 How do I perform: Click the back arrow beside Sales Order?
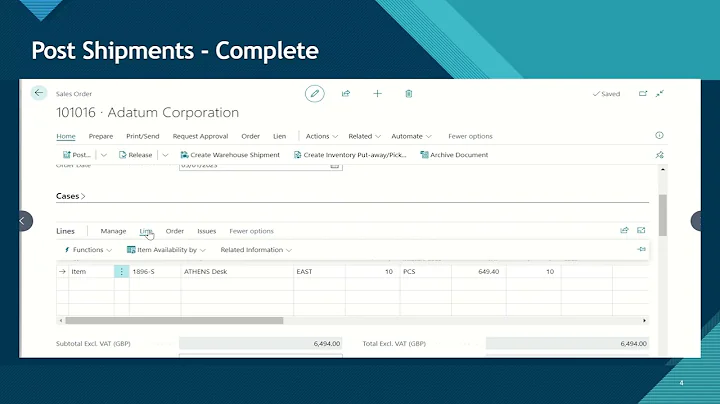pyautogui.click(x=39, y=93)
